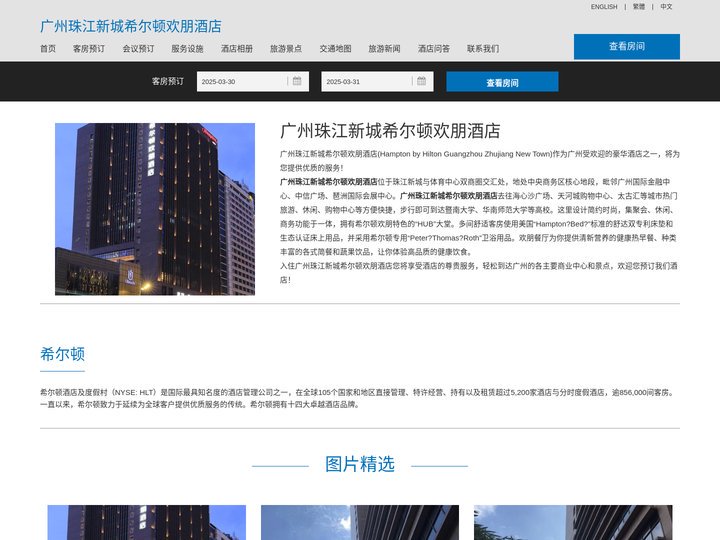Switch language to 繁體
The image size is (720, 540).
(x=639, y=7)
